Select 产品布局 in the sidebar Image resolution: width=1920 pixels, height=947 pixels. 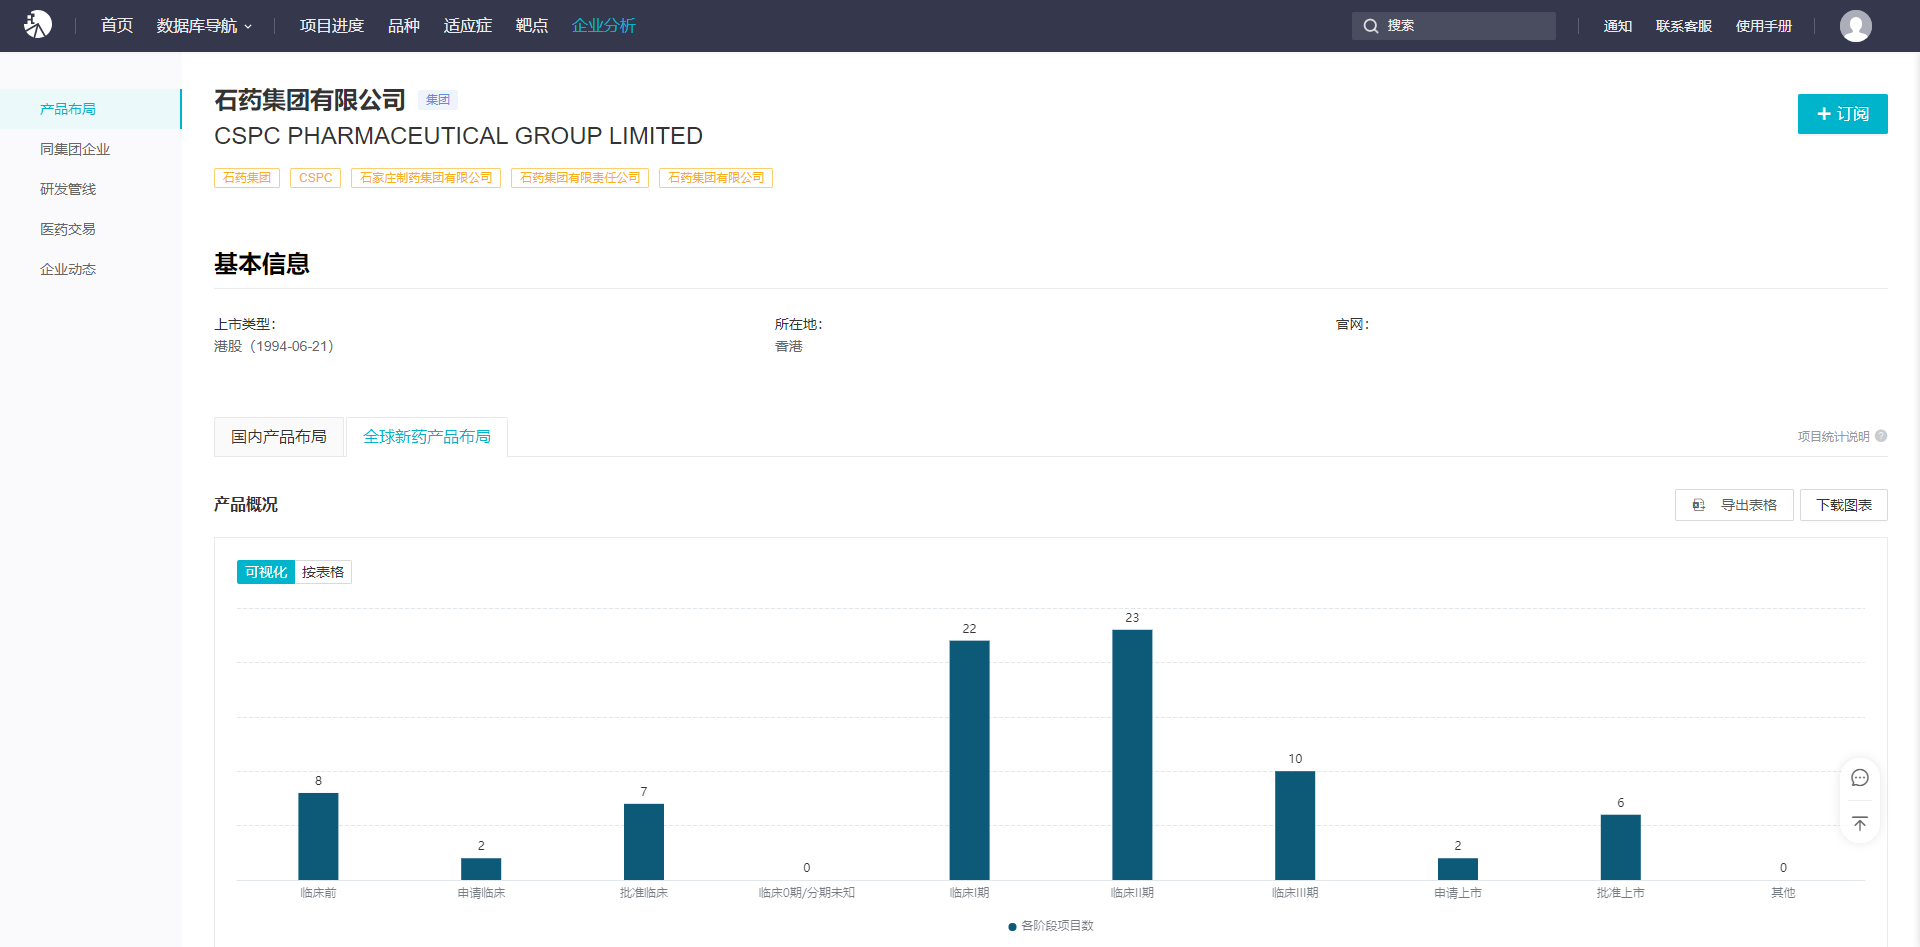[90, 109]
